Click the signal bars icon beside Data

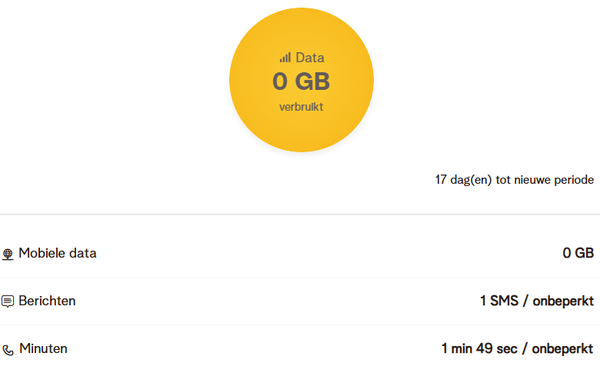pyautogui.click(x=285, y=58)
